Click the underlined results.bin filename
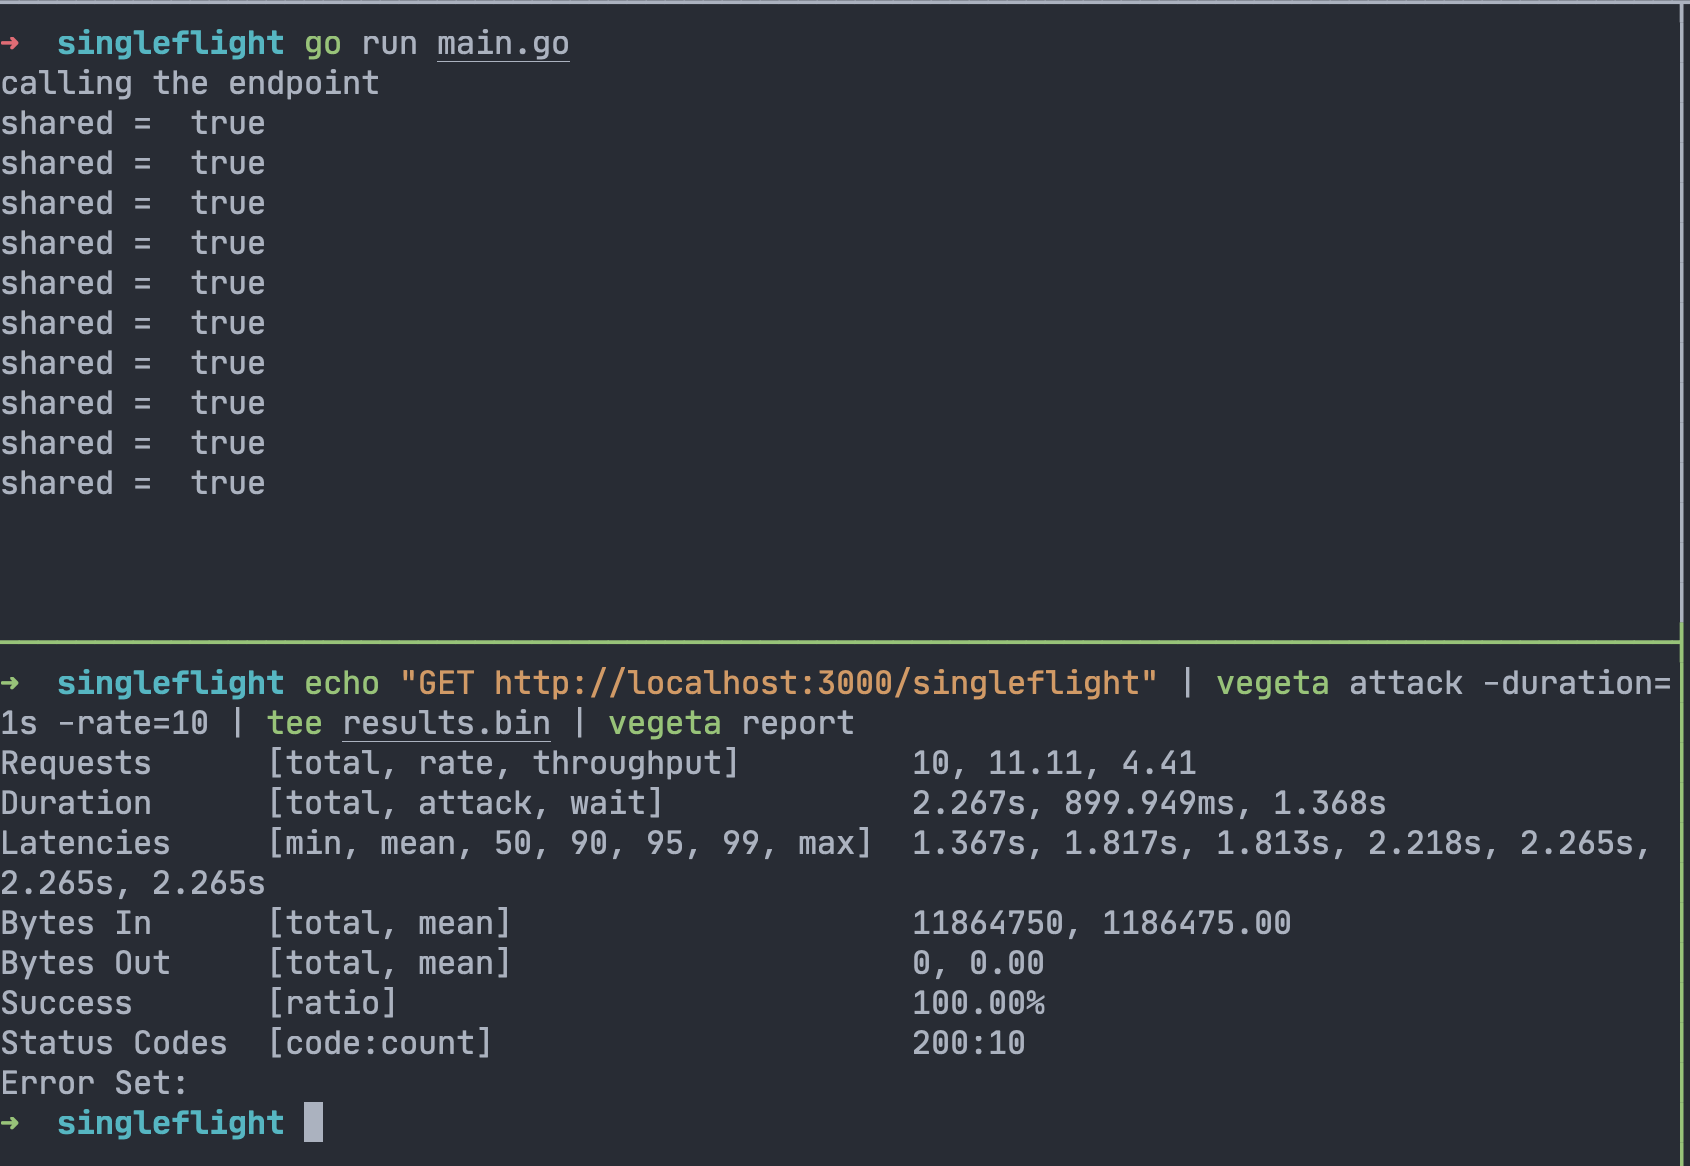 click(446, 723)
